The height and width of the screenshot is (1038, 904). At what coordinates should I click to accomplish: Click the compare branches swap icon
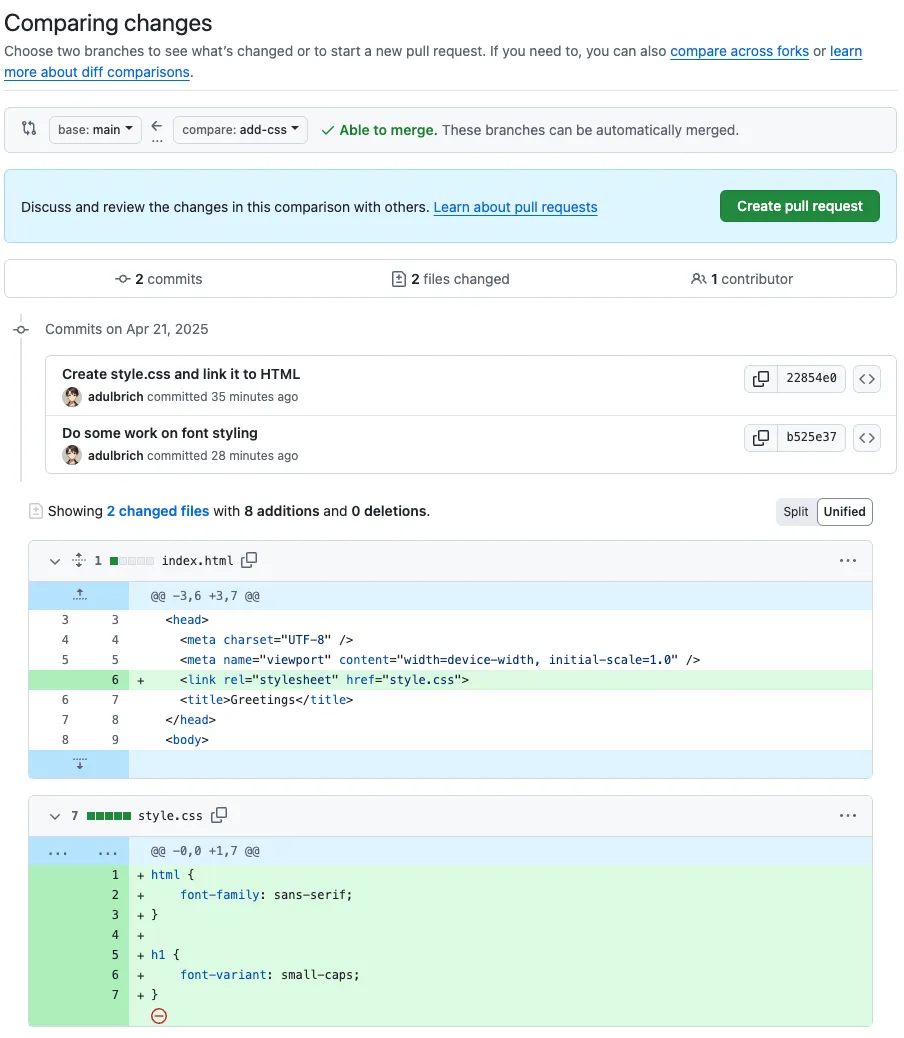click(x=28, y=128)
